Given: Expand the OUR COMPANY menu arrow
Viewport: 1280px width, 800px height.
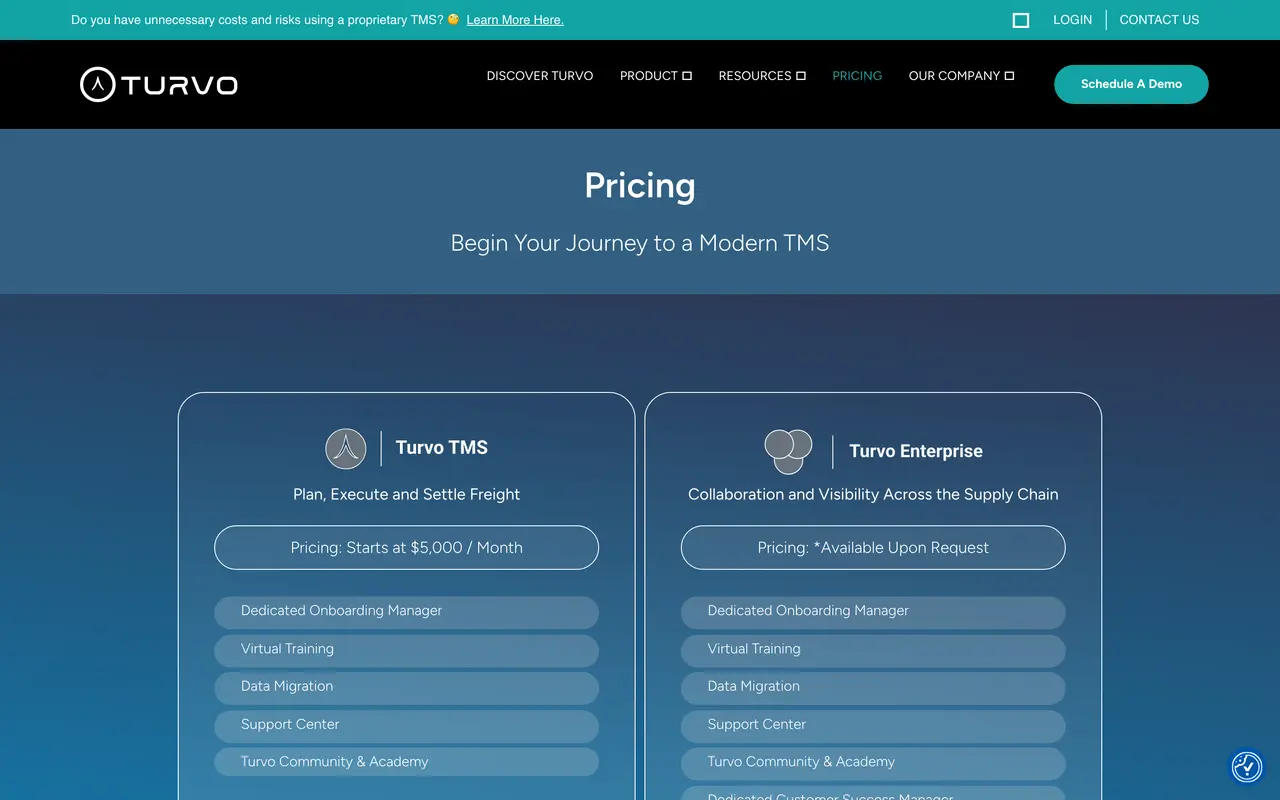Looking at the screenshot, I should coord(1009,76).
